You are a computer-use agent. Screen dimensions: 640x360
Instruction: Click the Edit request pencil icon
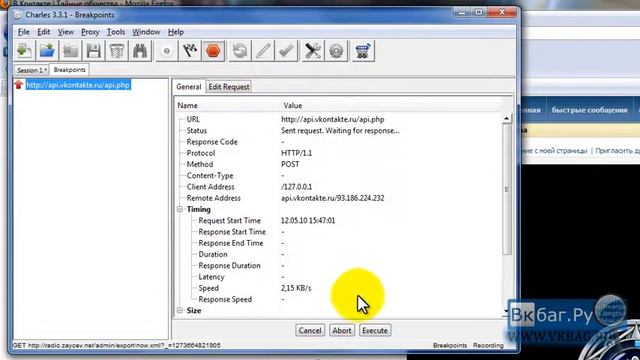[263, 51]
